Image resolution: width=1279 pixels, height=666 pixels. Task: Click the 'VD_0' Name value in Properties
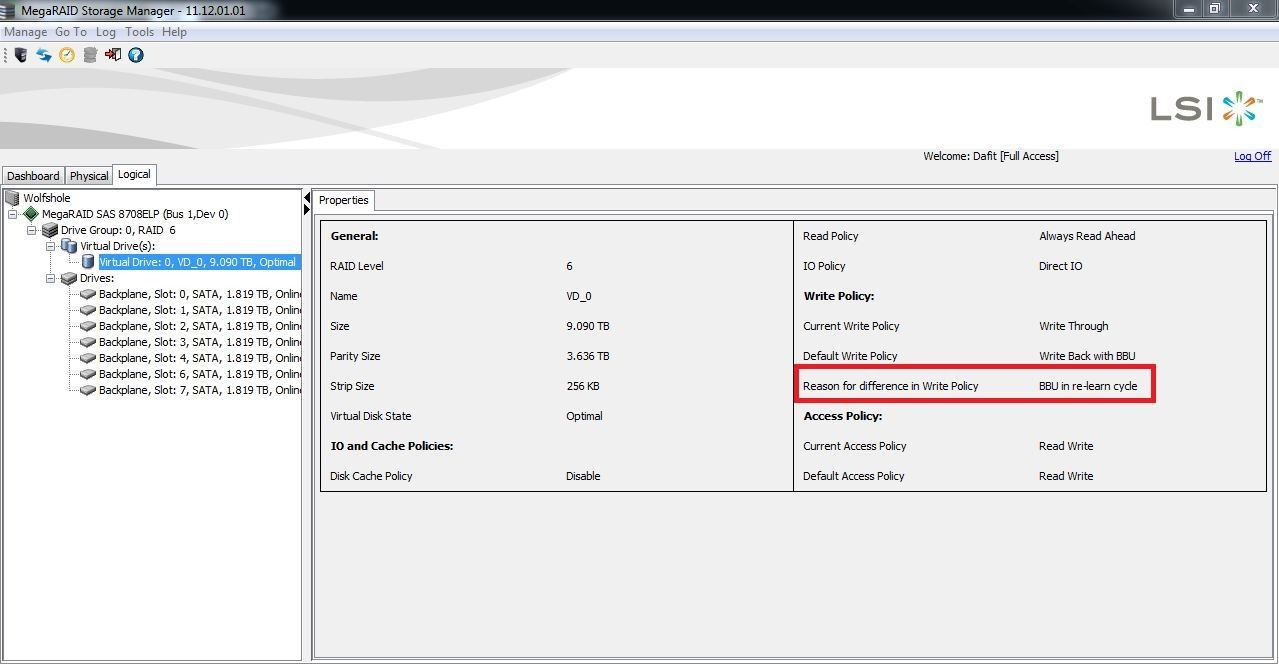(579, 296)
